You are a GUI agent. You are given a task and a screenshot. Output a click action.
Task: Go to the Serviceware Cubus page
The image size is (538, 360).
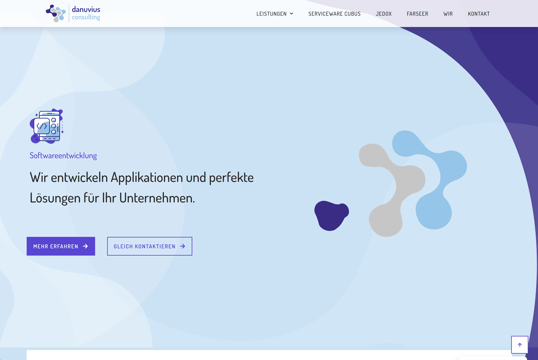click(x=334, y=14)
